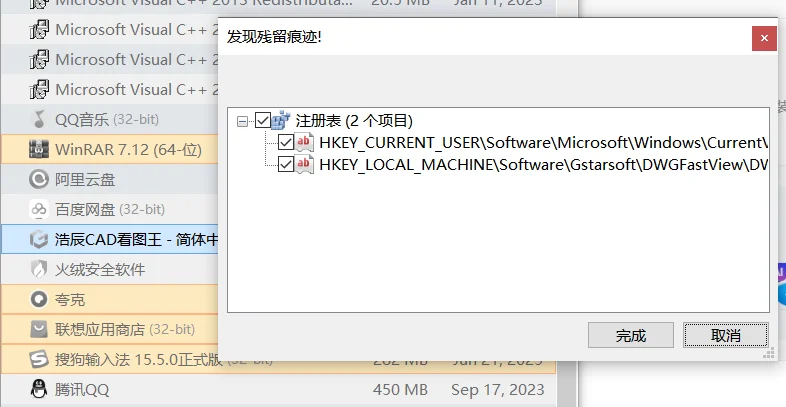The image size is (786, 407).
Task: Uncheck the HKEY_LOCAL_MACHINE entry checkbox
Action: coord(286,164)
